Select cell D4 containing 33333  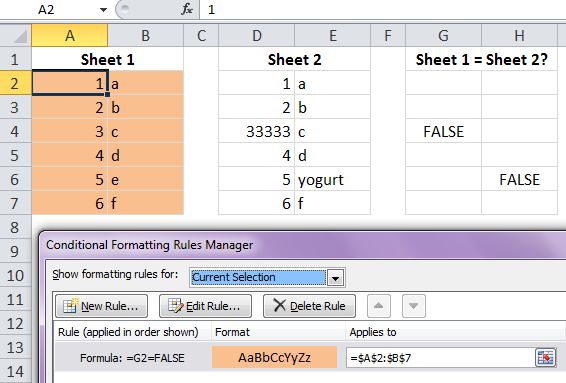257,131
